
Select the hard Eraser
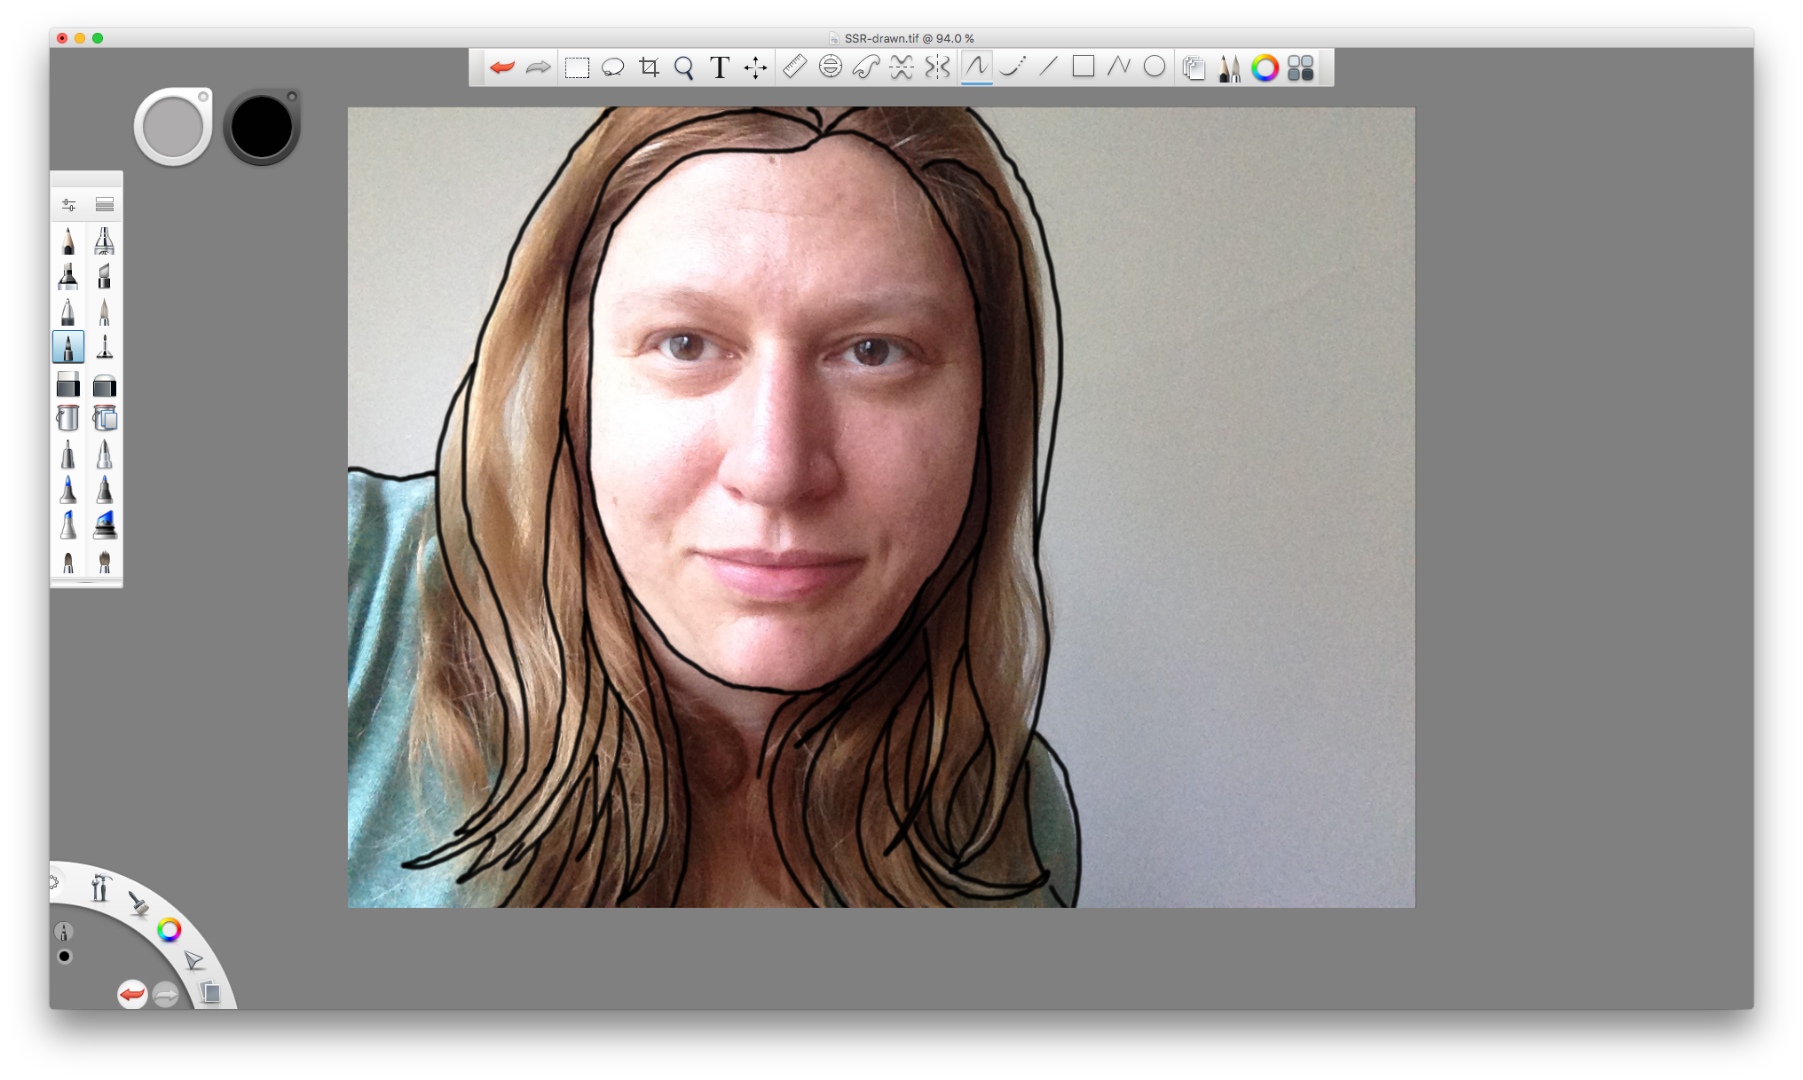tap(68, 384)
